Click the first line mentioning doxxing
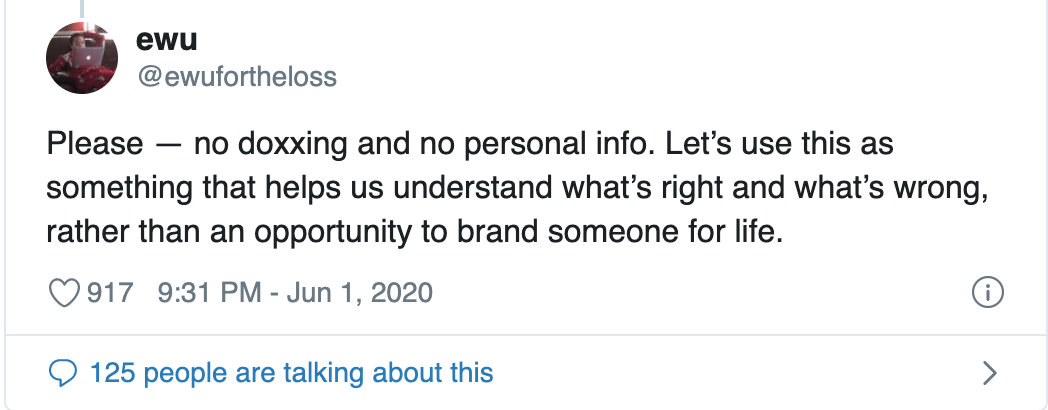The image size is (1048, 410). click(470, 144)
